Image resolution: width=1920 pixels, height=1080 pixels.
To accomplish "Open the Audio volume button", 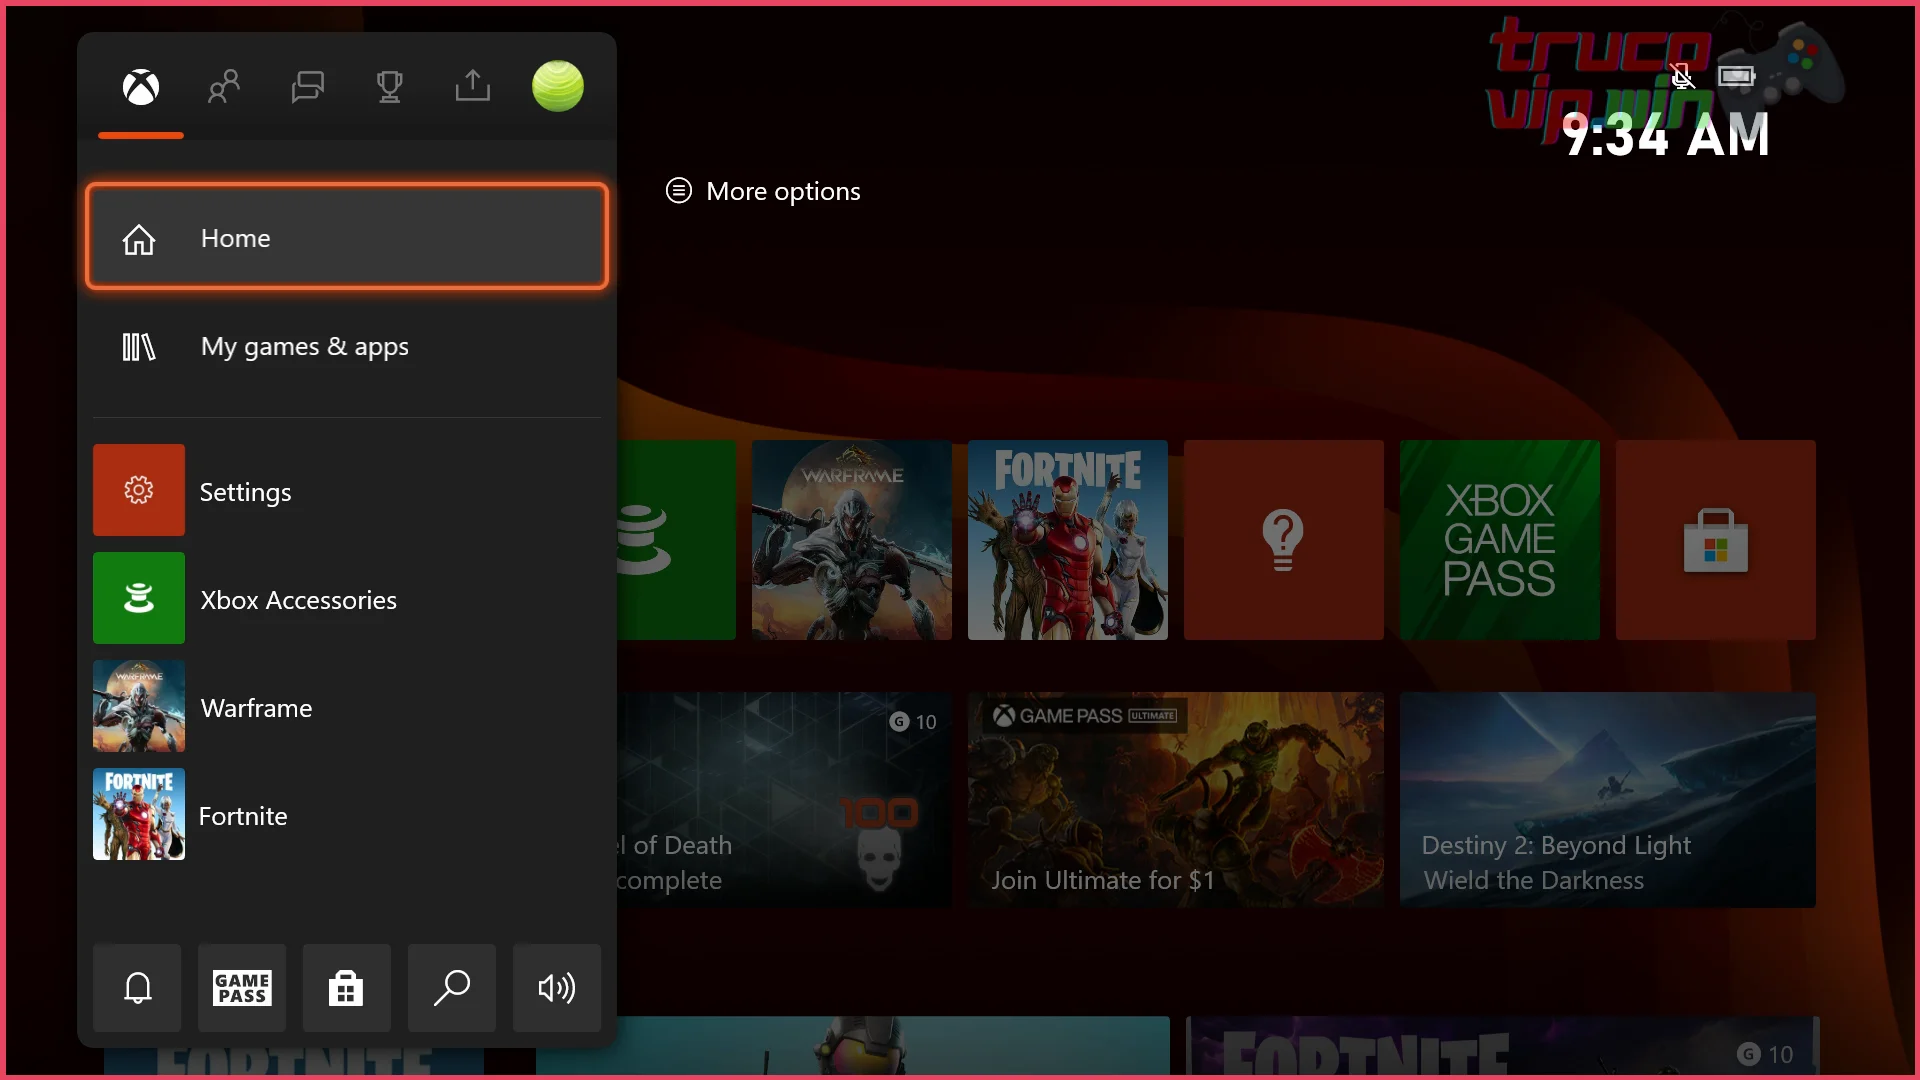I will (557, 988).
